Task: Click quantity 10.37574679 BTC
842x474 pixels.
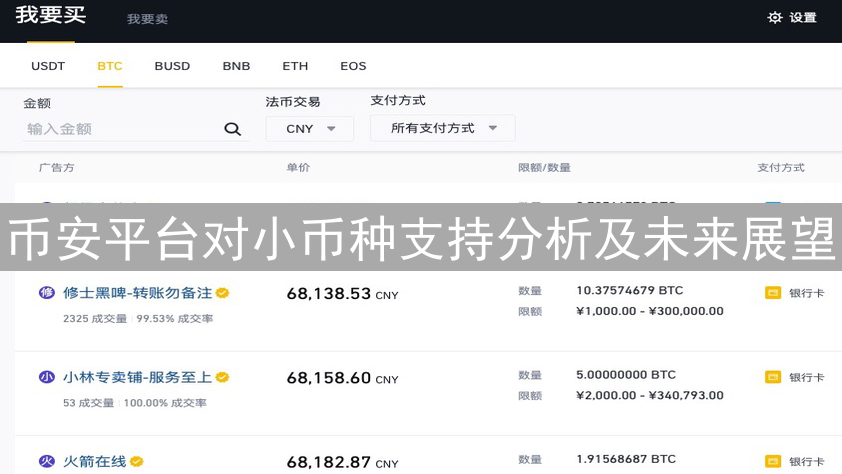Action: coord(629,290)
